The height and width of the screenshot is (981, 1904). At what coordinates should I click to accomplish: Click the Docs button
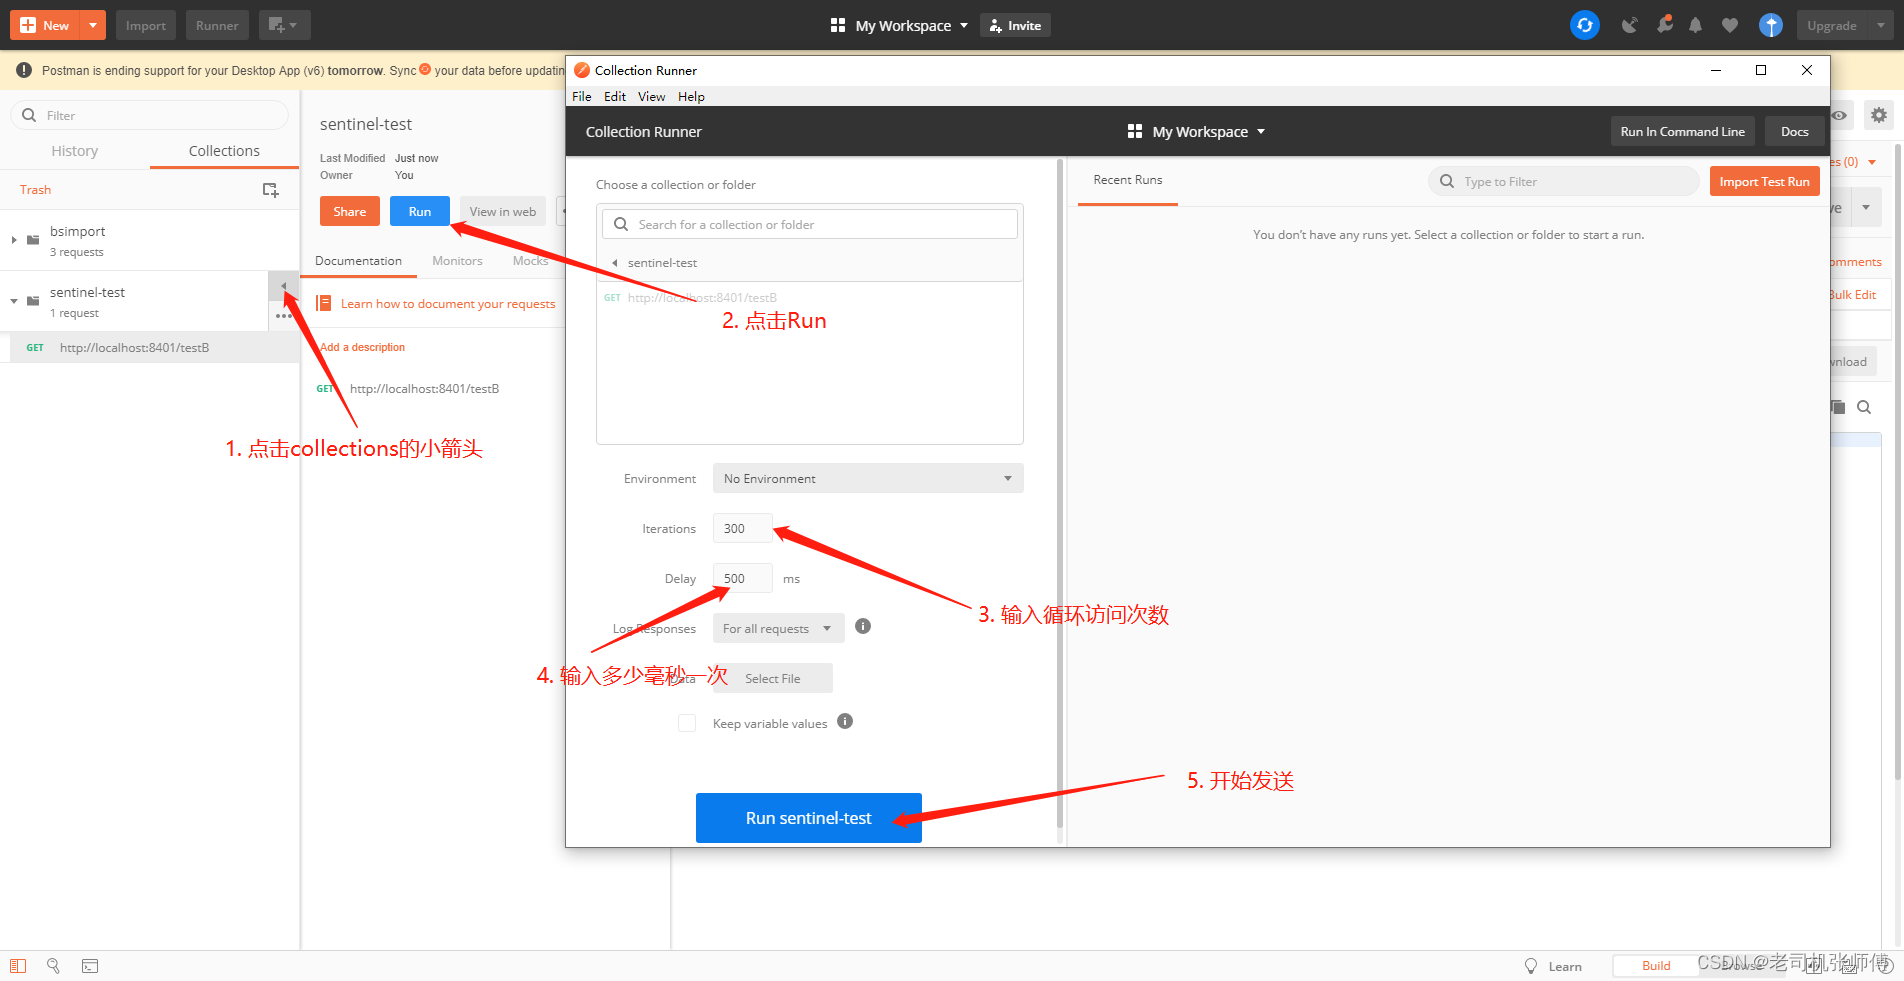click(1794, 131)
